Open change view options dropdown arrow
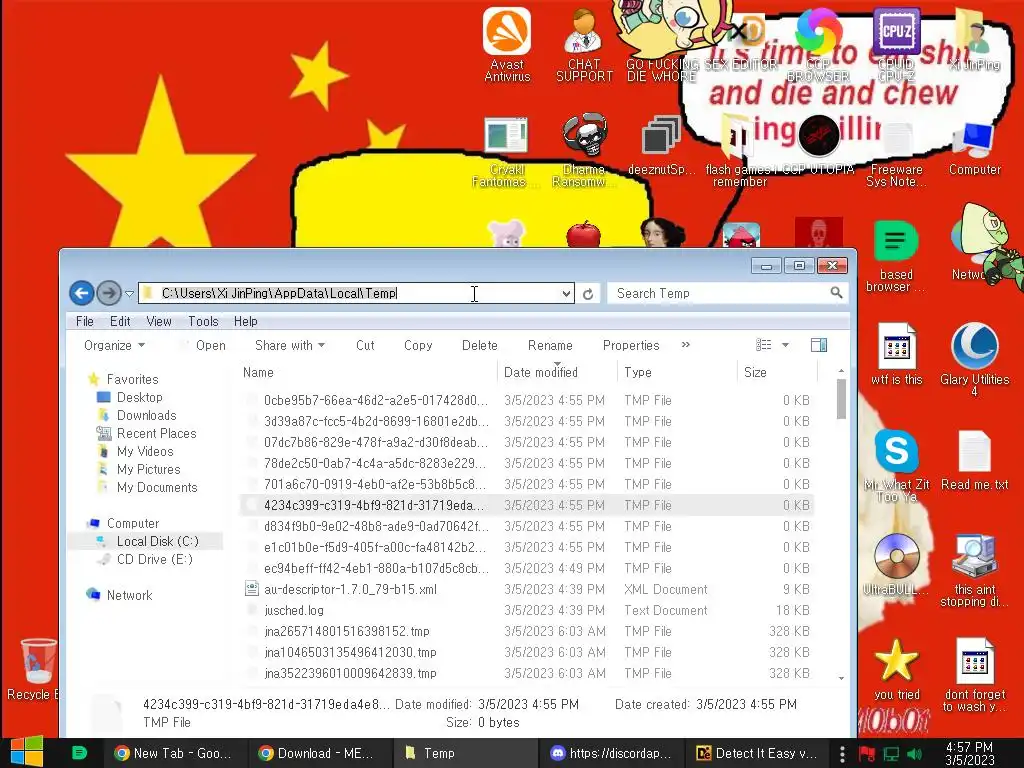 785,345
